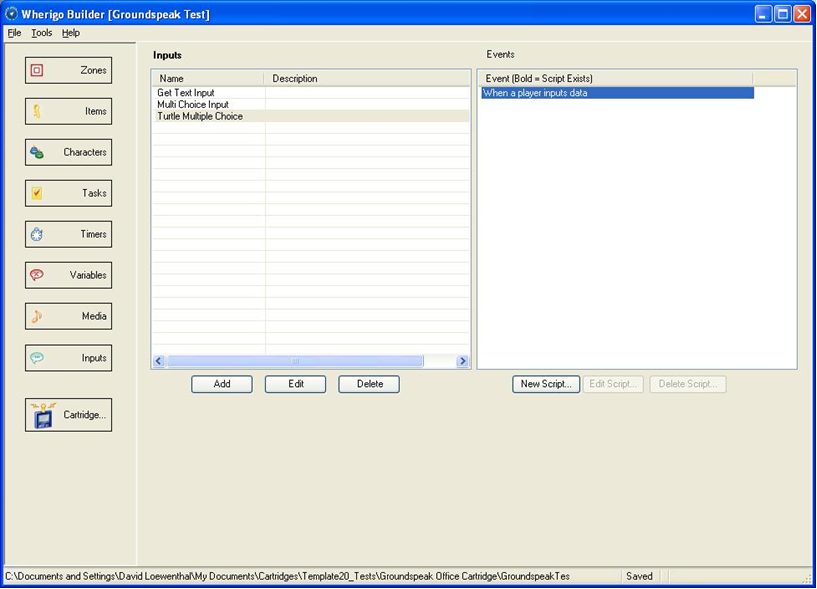Image resolution: width=817 pixels, height=589 pixels.
Task: Open the Zones section icon
Action: pyautogui.click(x=37, y=70)
